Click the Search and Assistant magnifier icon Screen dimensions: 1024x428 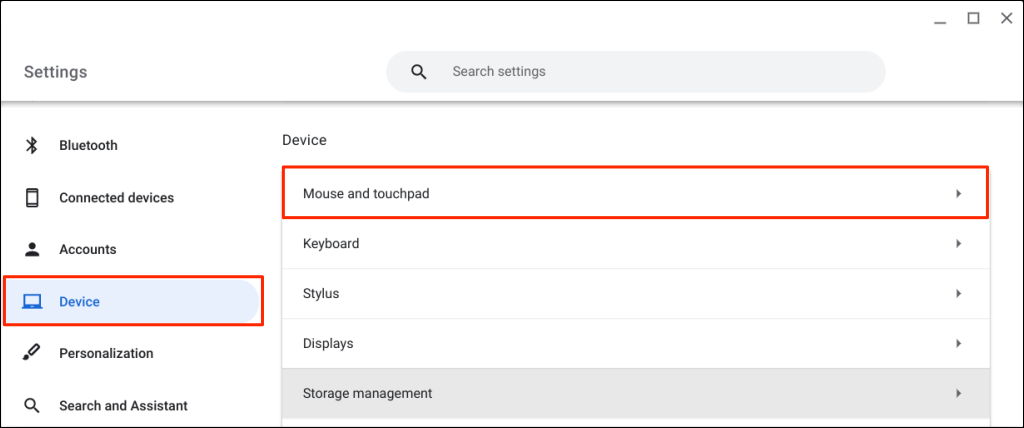pos(32,406)
